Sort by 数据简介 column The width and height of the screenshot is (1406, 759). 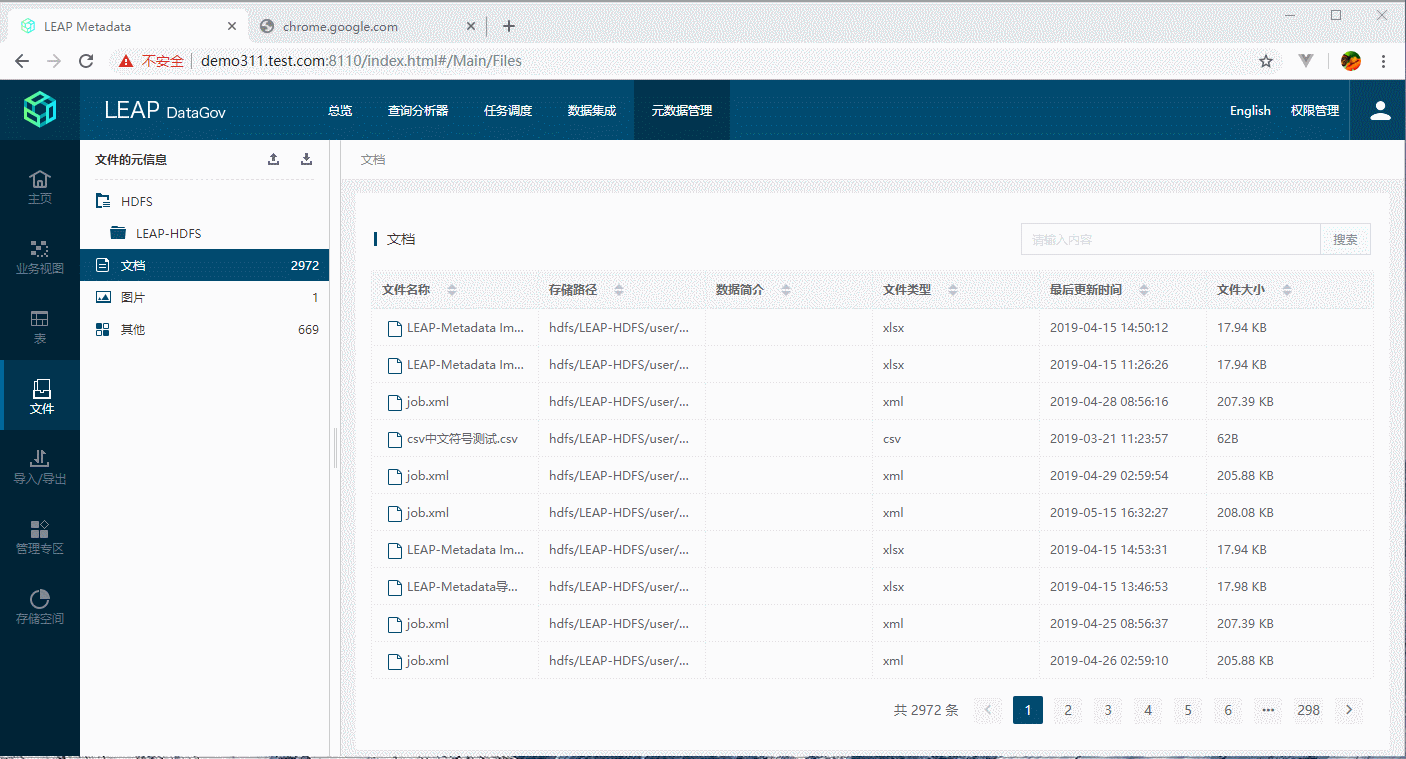click(x=786, y=290)
